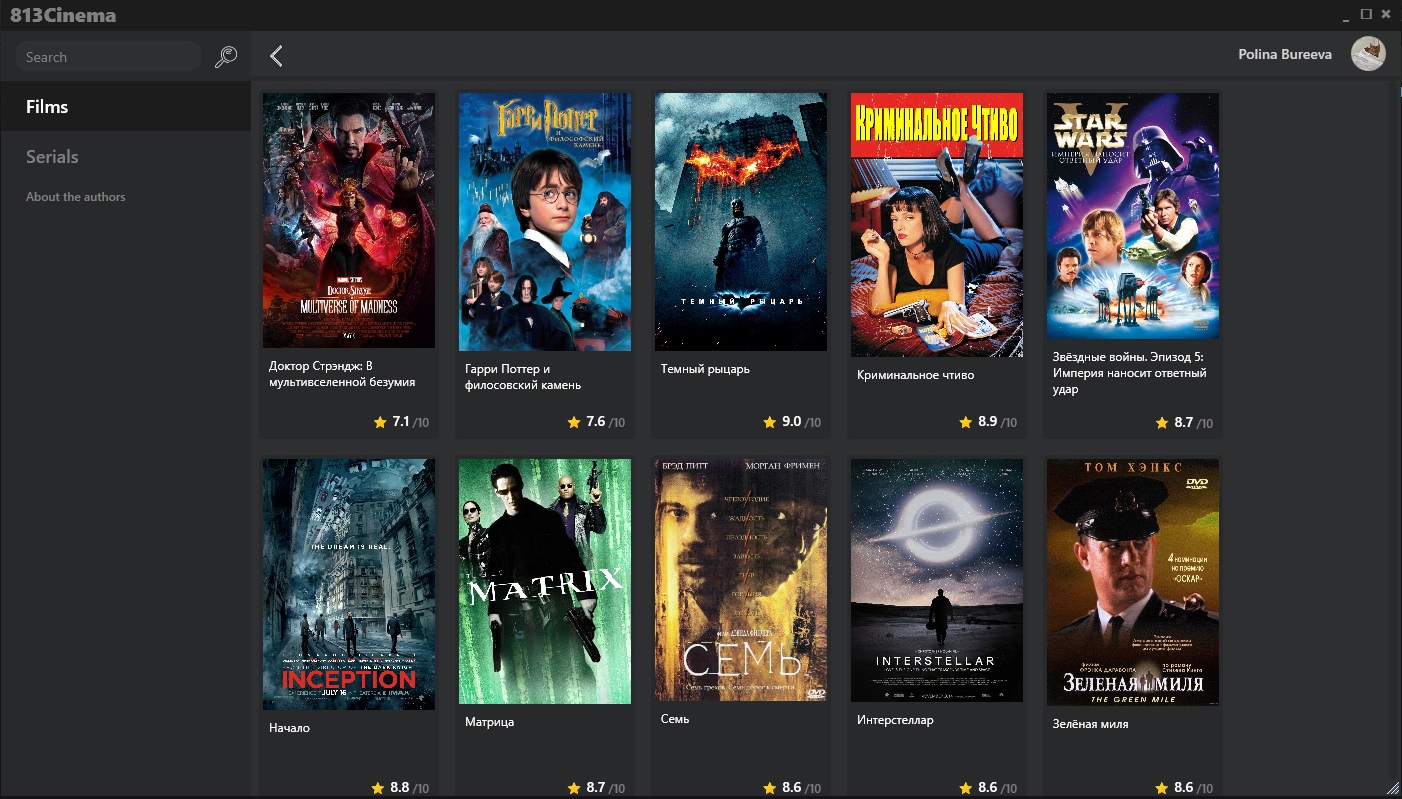Click the star in the Интерстеллар card
1402x799 pixels.
(966, 788)
